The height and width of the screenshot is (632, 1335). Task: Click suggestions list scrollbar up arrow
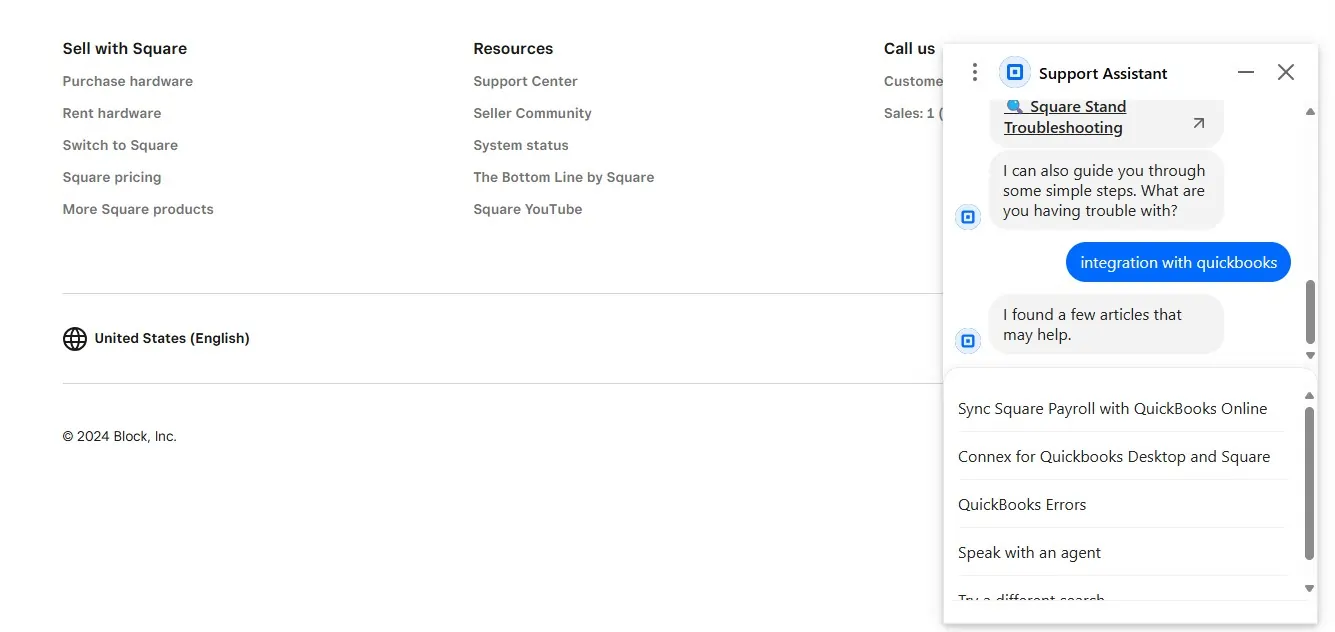pos(1310,396)
